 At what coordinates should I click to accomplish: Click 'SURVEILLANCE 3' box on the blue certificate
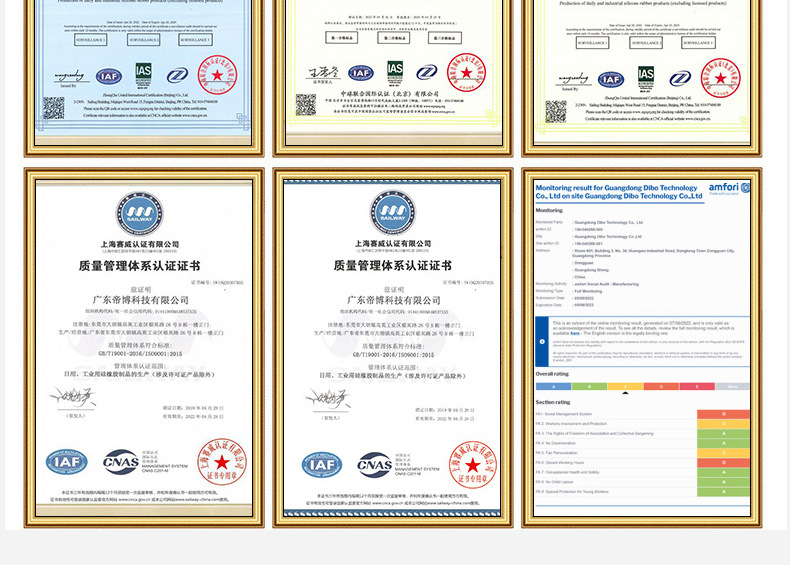pyautogui.click(x=195, y=40)
